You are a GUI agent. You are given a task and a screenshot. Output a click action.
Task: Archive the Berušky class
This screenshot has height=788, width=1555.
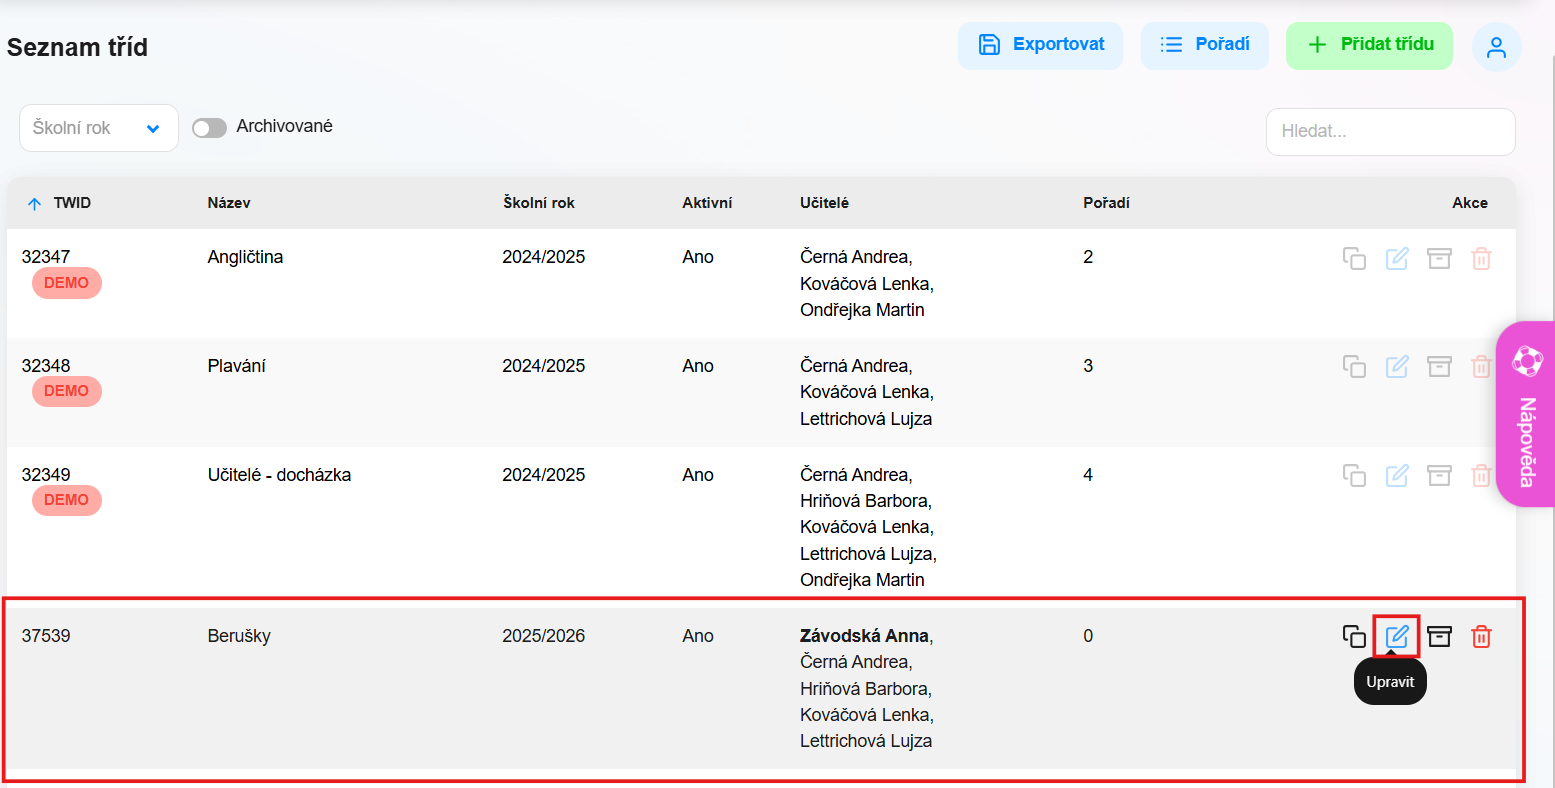[x=1439, y=636]
